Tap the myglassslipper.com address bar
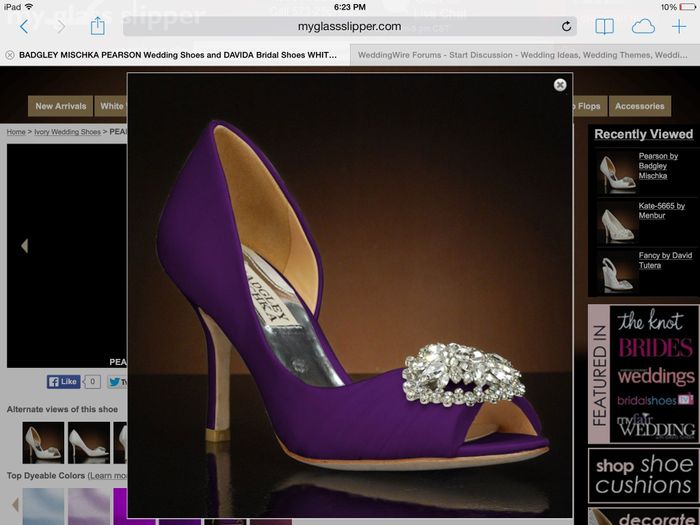The image size is (700, 525). tap(349, 27)
